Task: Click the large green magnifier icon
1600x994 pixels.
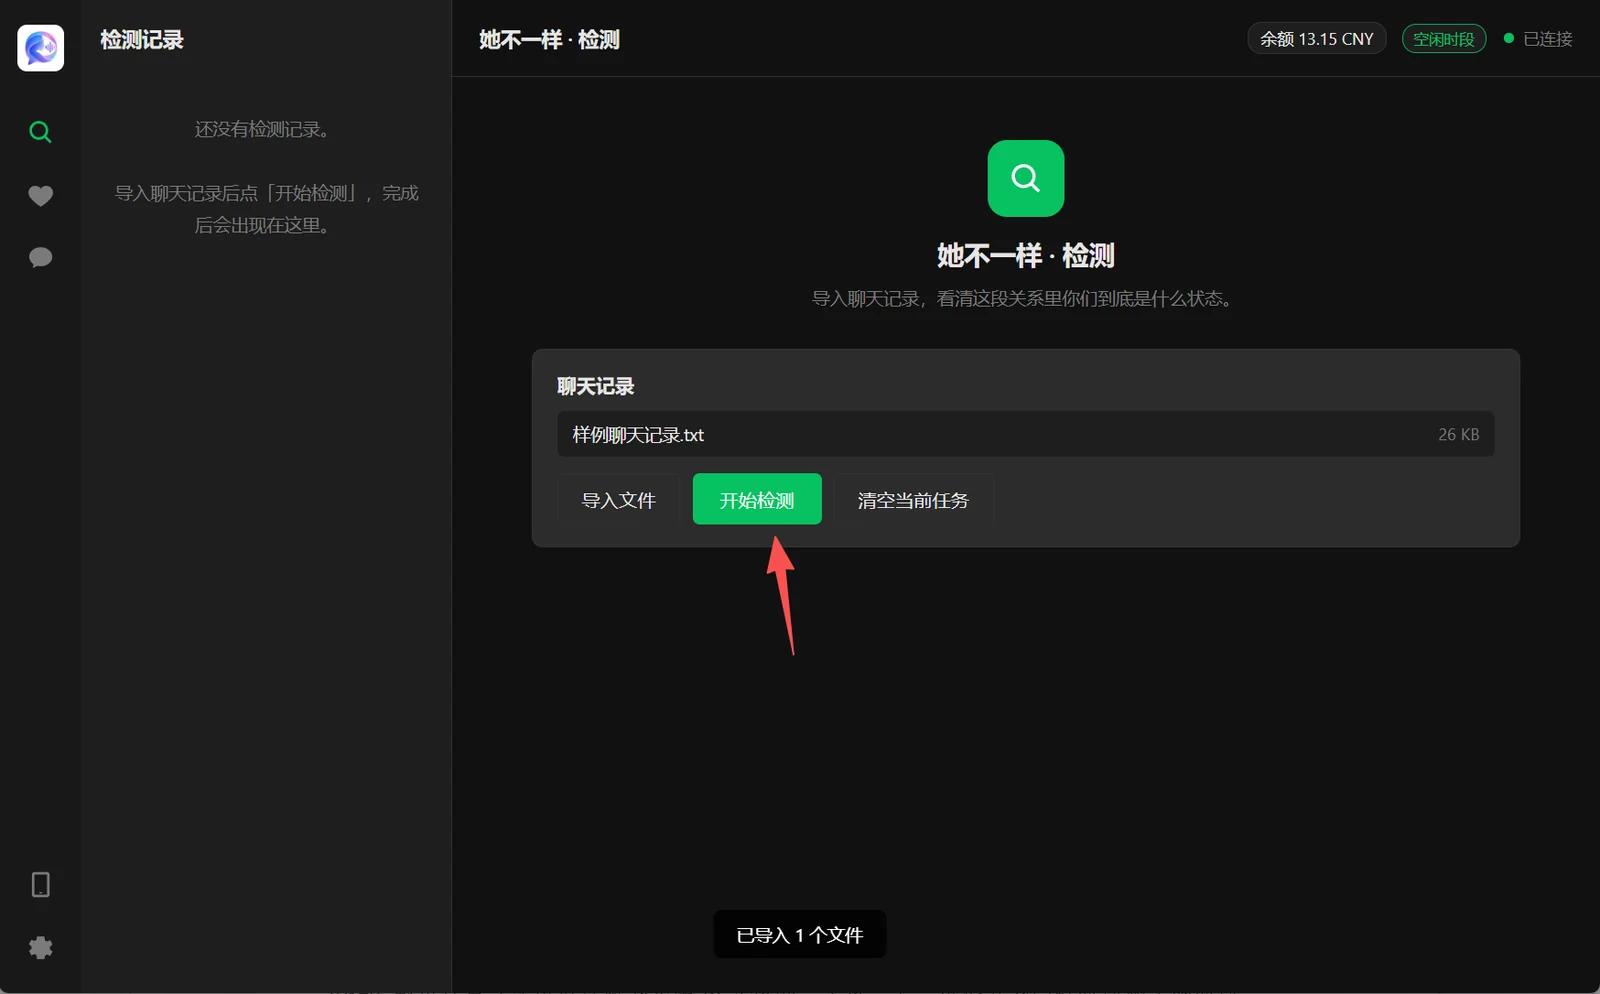Action: click(x=1026, y=178)
